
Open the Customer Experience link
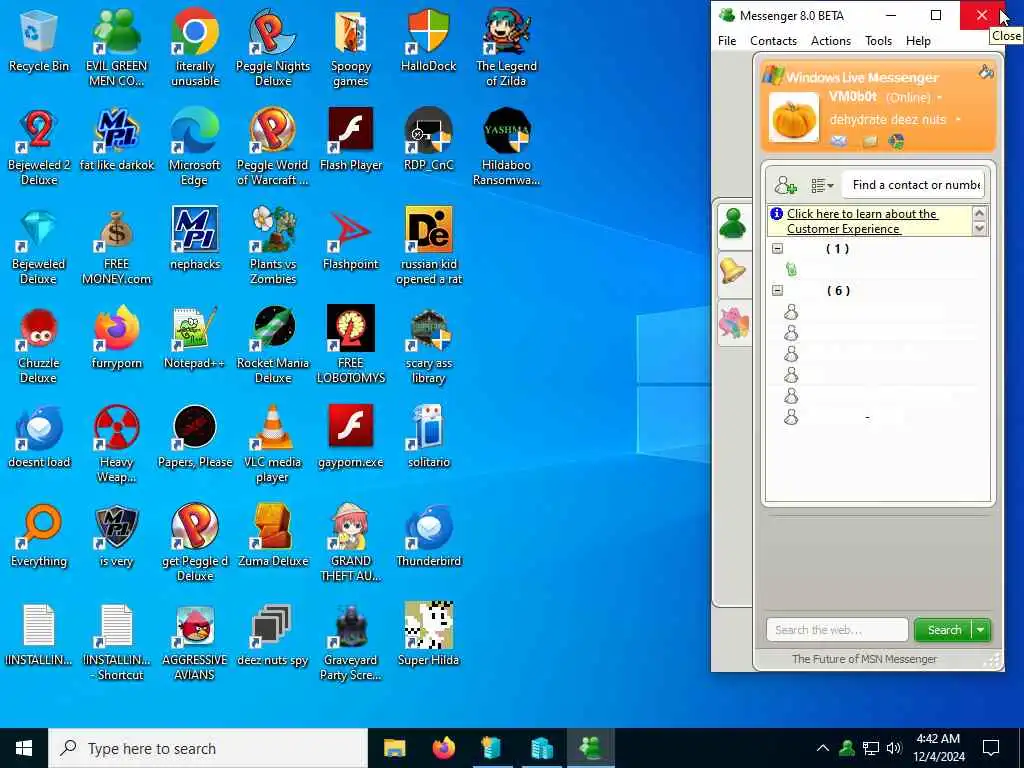point(862,221)
